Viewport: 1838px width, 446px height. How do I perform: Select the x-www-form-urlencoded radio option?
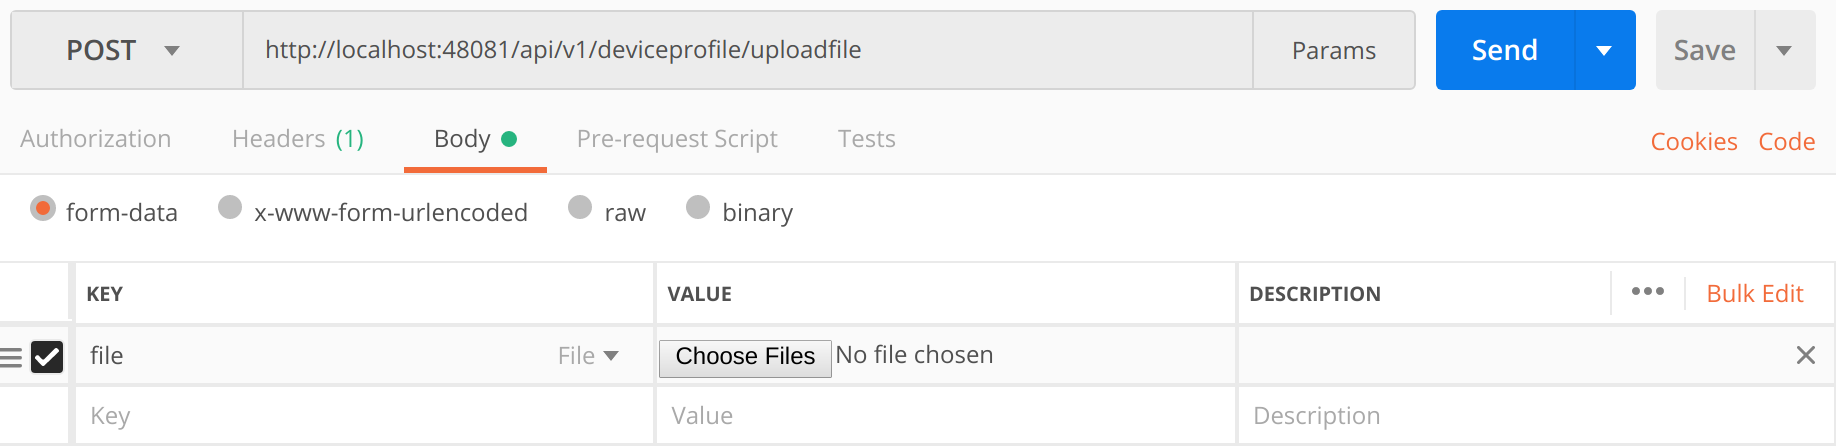(230, 207)
